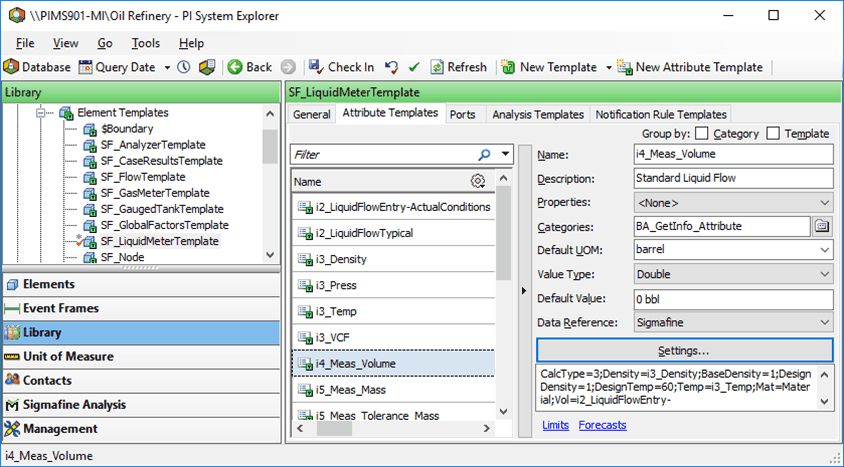Select i2_LiquidFlowEntry-ActualConditions attribute
Screen dimensions: 844x467
tap(393, 207)
